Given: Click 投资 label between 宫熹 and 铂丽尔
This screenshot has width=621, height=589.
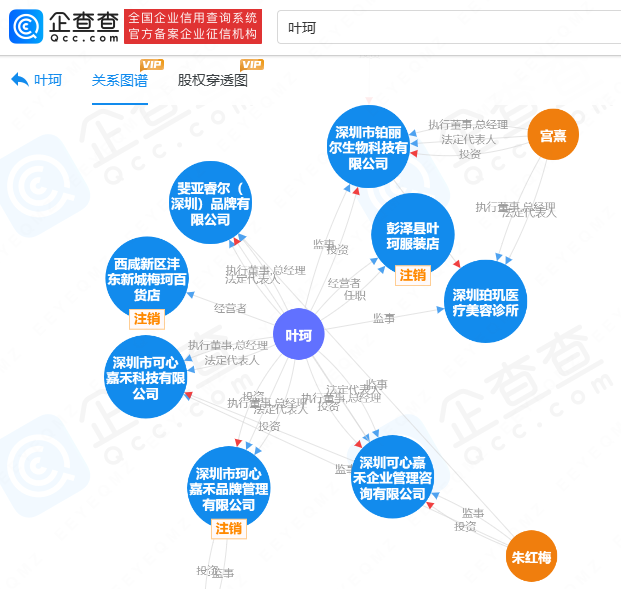Looking at the screenshot, I should tap(470, 154).
